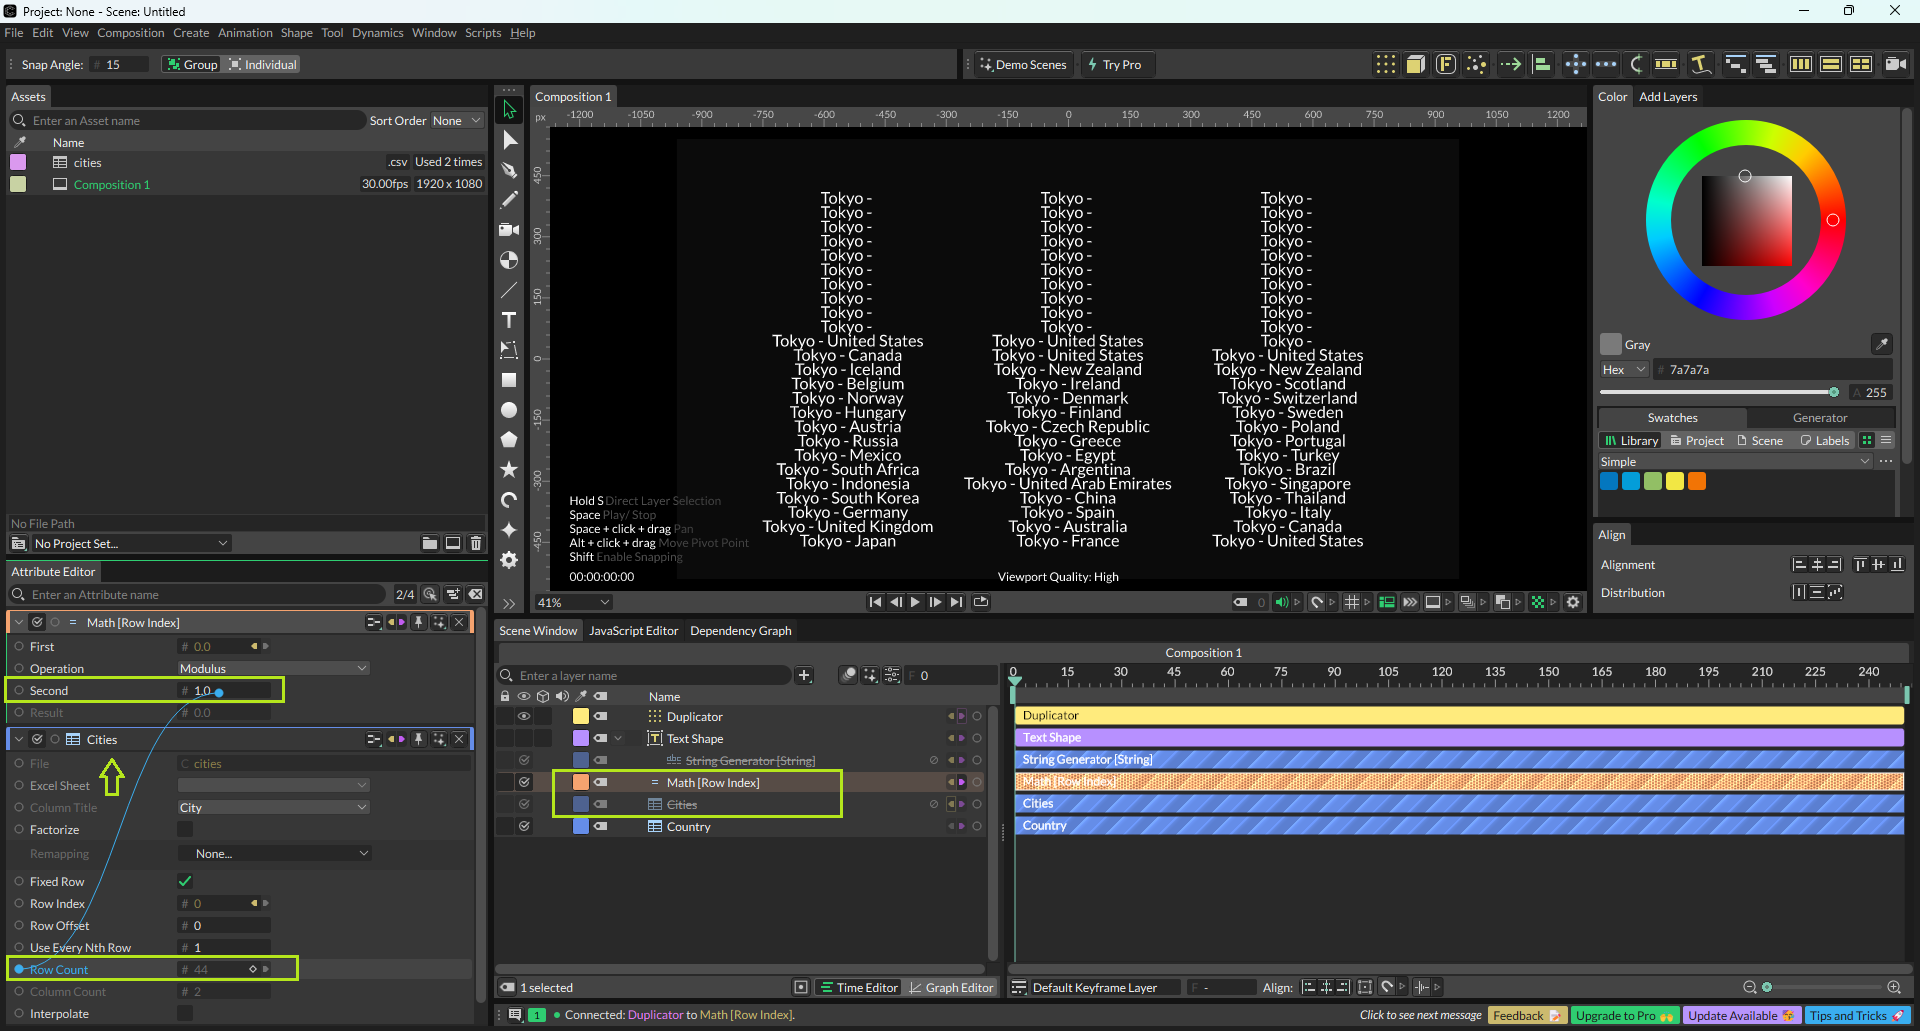
Task: Click the color eyedropper picker icon
Action: click(1881, 344)
